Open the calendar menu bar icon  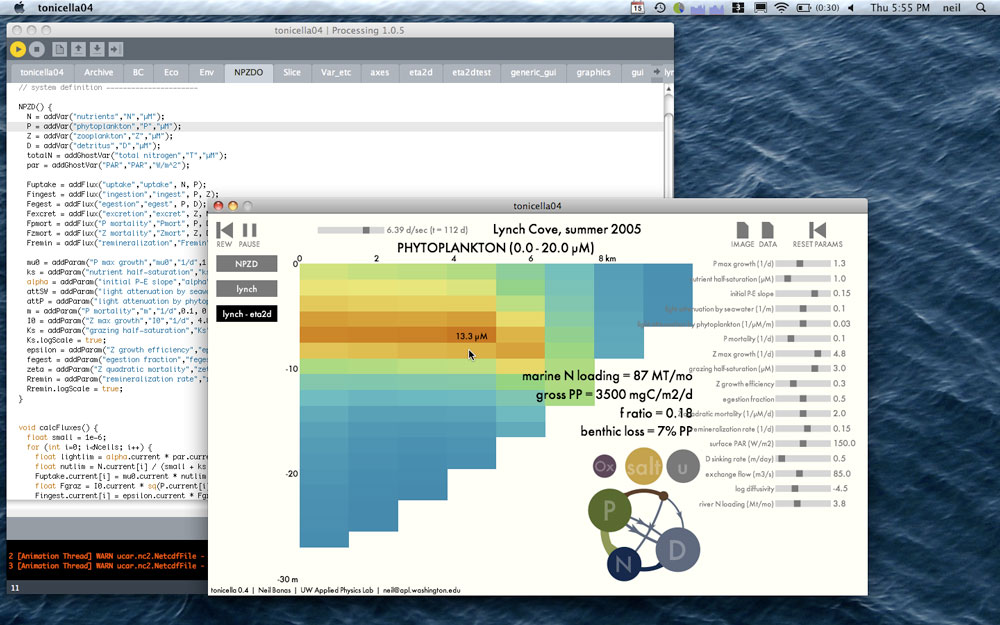pos(637,8)
